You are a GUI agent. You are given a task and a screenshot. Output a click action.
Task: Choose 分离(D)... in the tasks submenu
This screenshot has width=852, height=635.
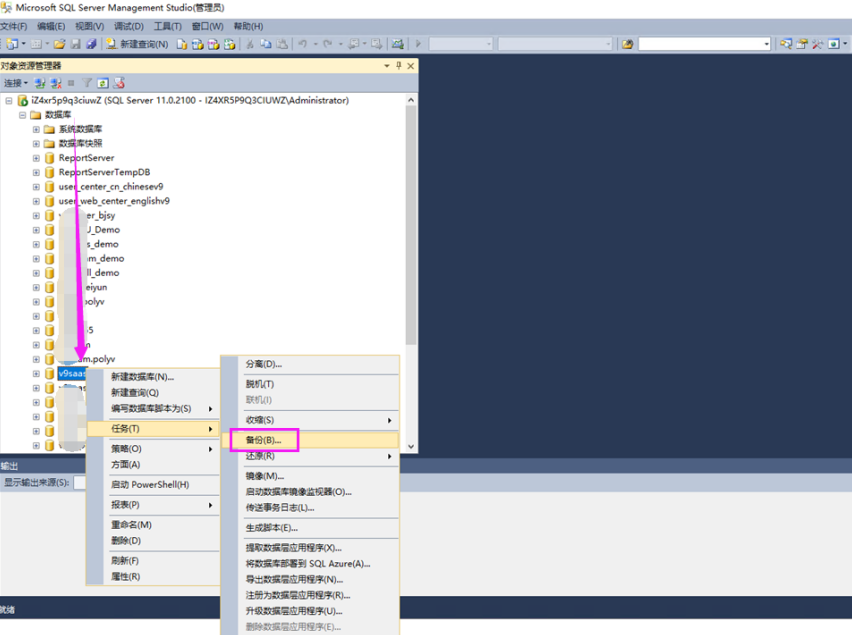pyautogui.click(x=264, y=364)
